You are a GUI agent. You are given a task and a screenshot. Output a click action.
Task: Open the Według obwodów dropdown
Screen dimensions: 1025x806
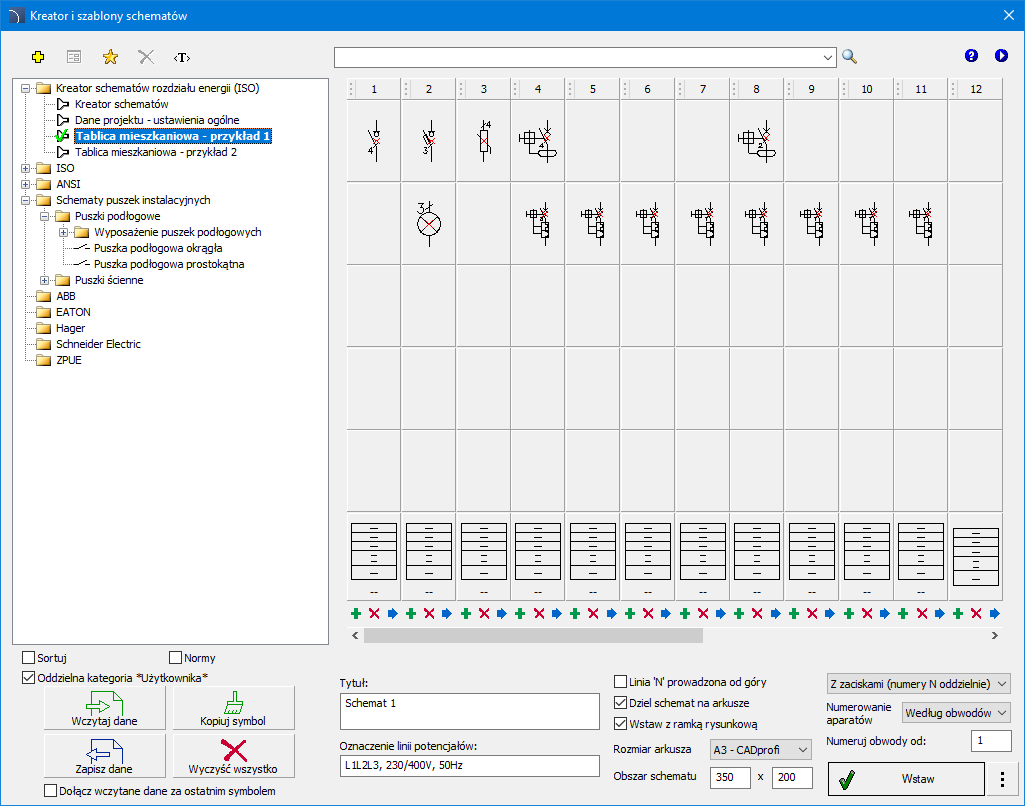(956, 713)
